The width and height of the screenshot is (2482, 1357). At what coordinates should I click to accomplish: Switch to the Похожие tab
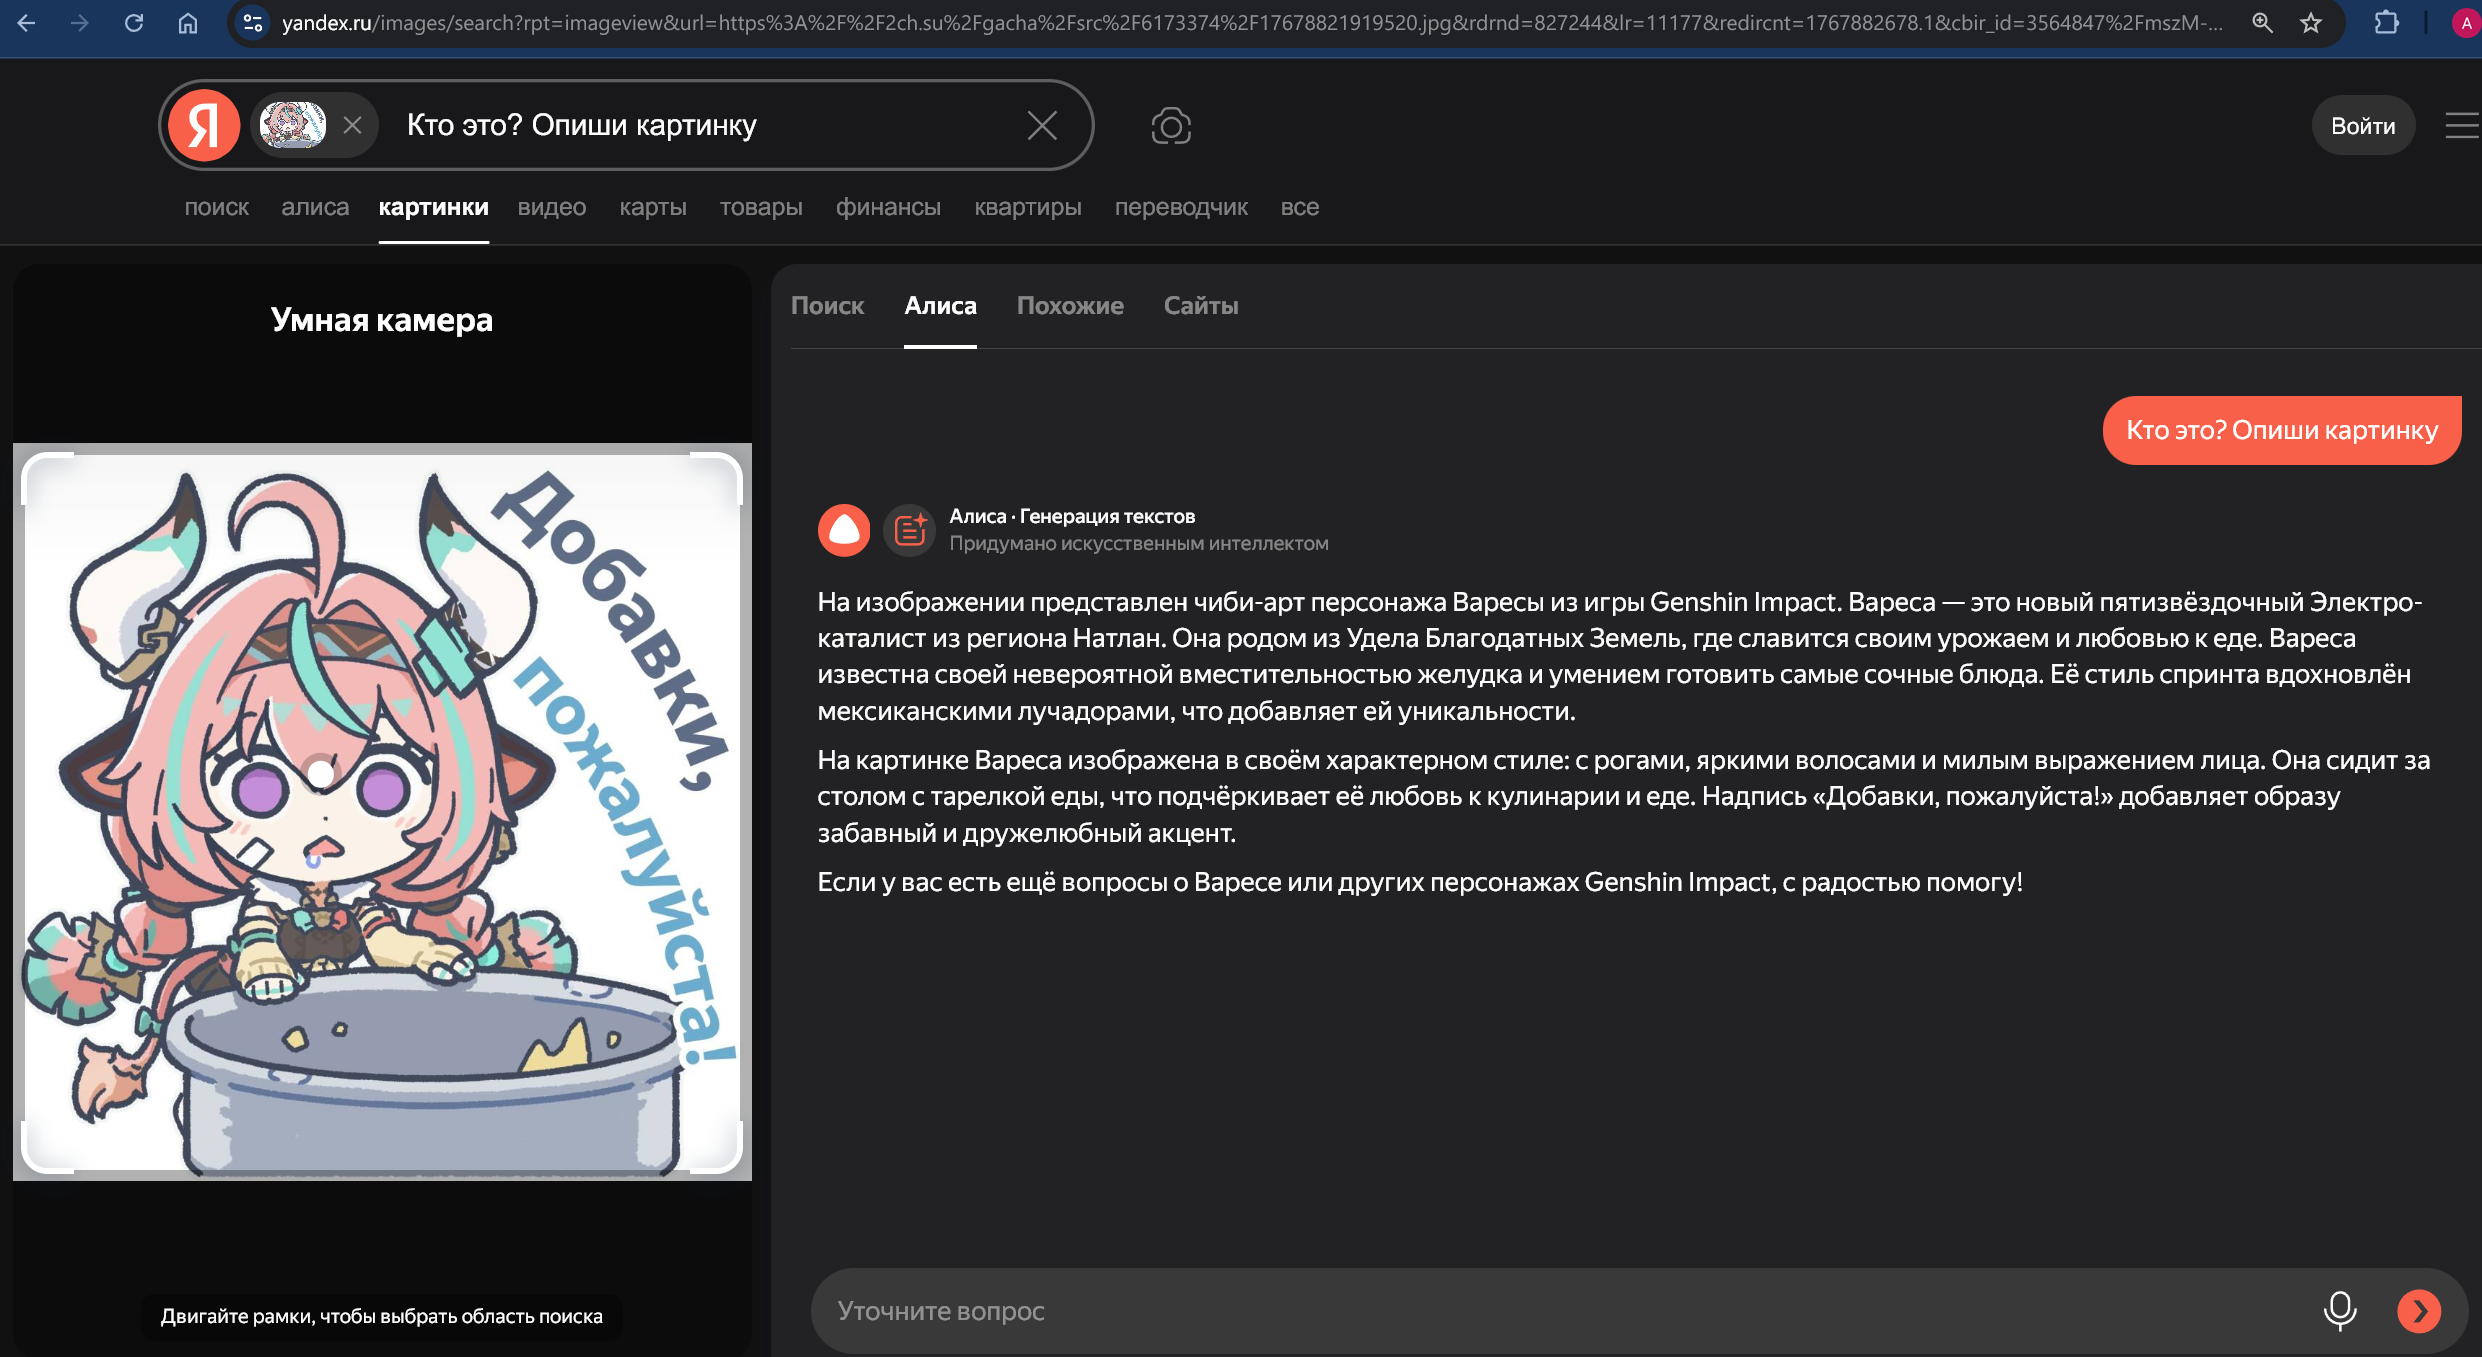click(1070, 306)
